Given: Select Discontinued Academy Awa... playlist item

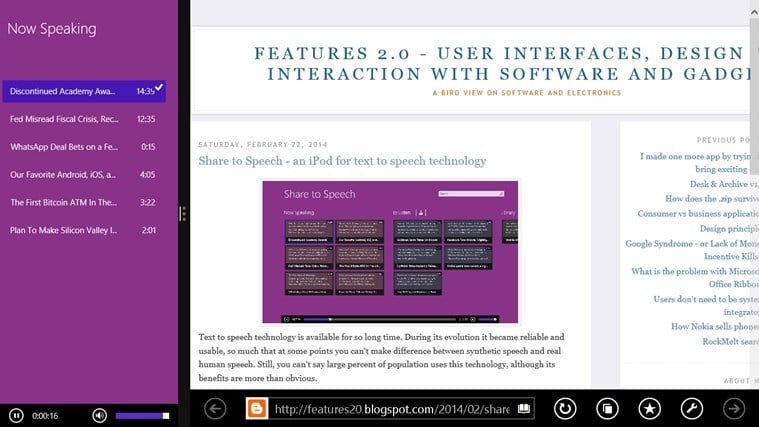Looking at the screenshot, I should pyautogui.click(x=84, y=91).
